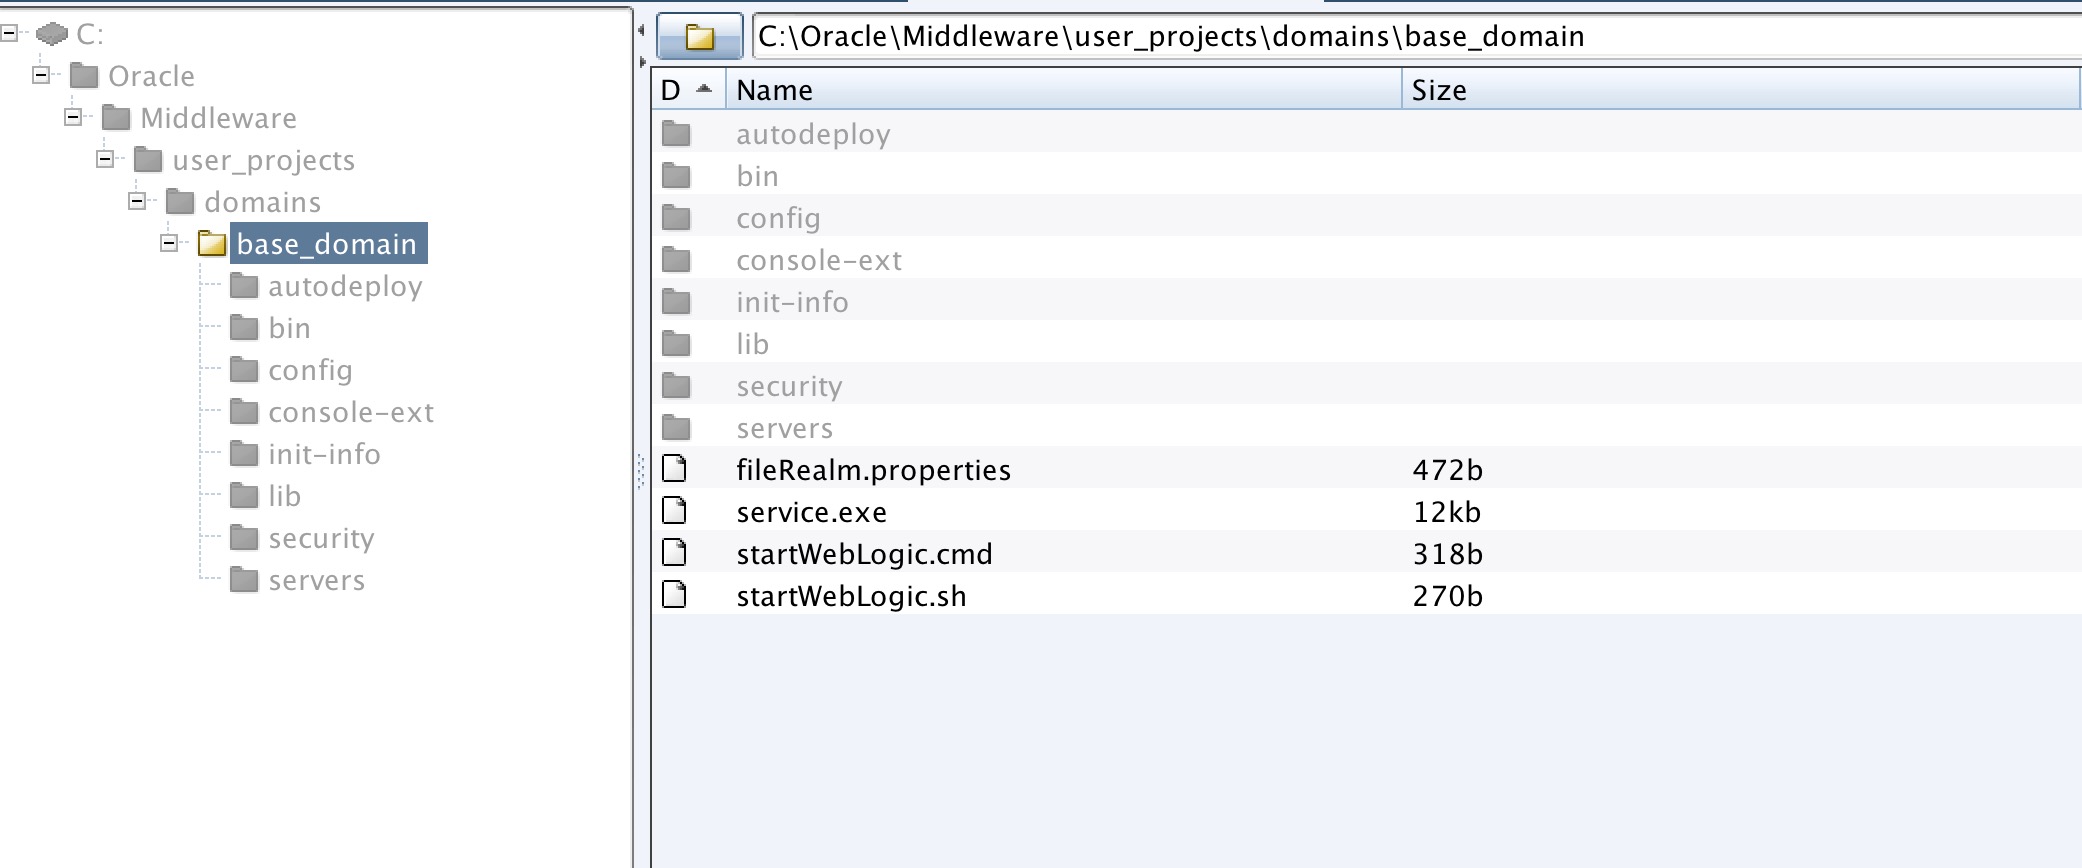
Task: Select fileRealm.properties in the file list
Action: tap(873, 470)
